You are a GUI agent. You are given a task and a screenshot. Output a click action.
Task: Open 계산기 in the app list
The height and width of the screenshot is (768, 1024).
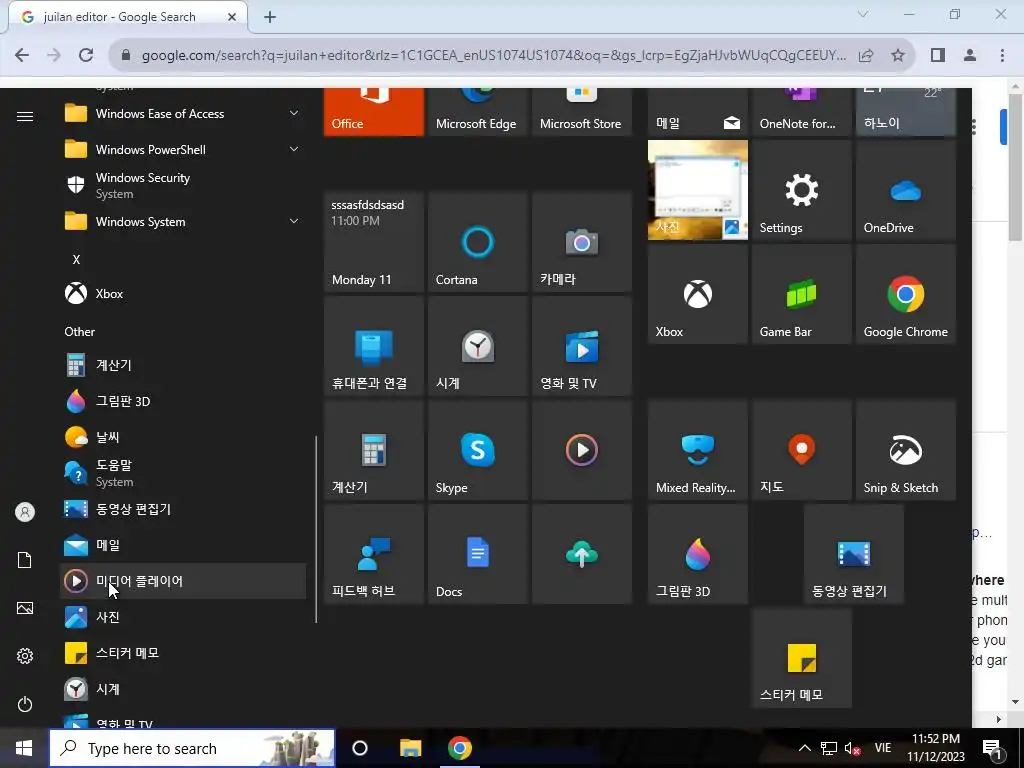tap(183, 365)
